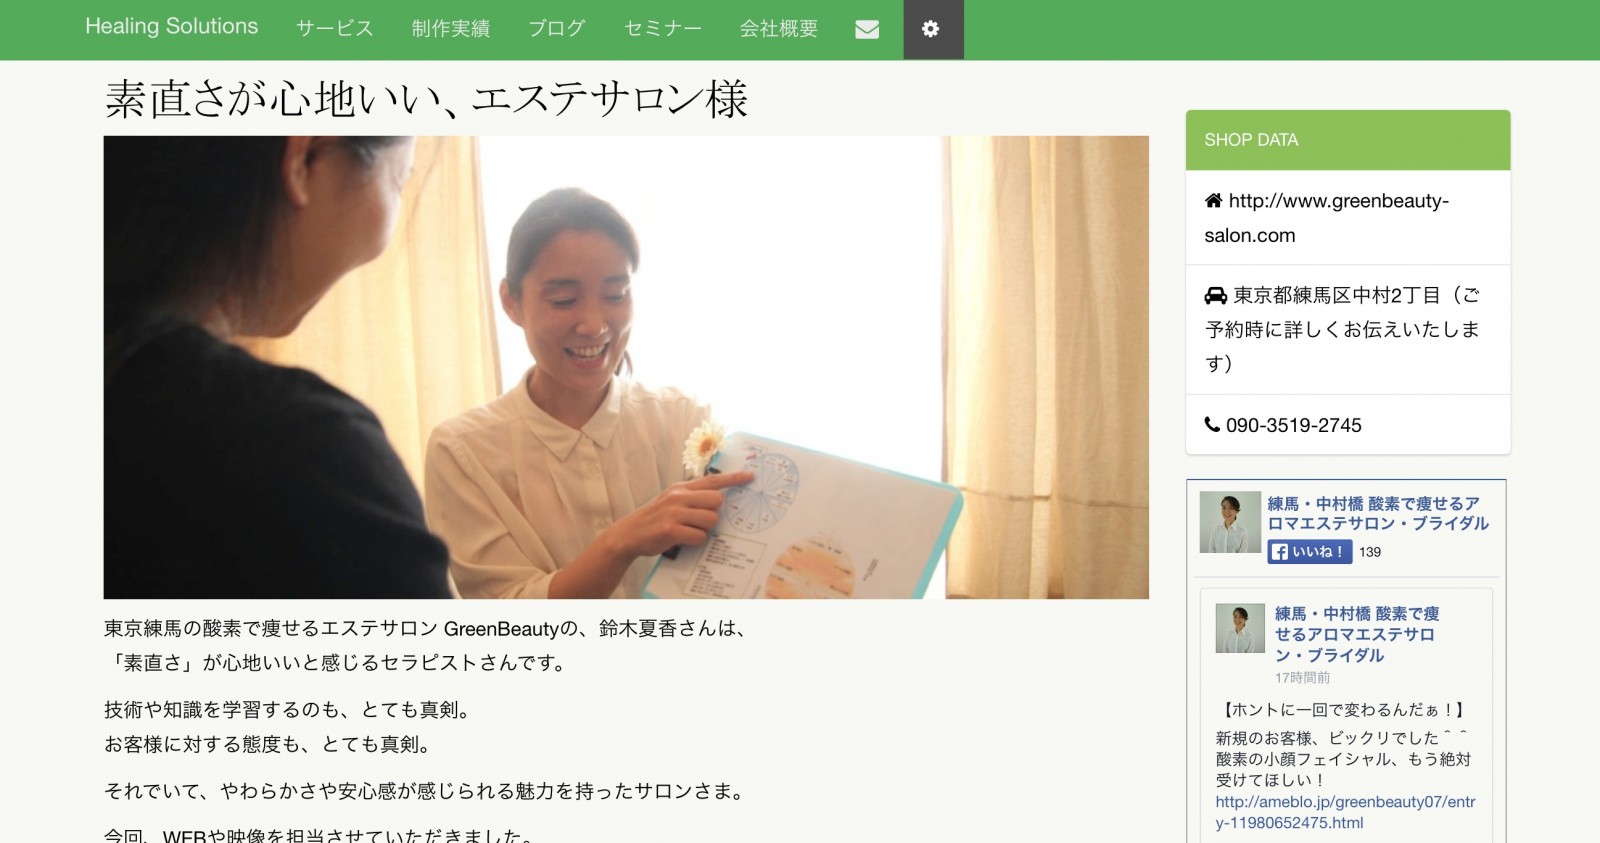Click the car icon next to address
Screen dimensions: 1600x843
pos(1215,295)
